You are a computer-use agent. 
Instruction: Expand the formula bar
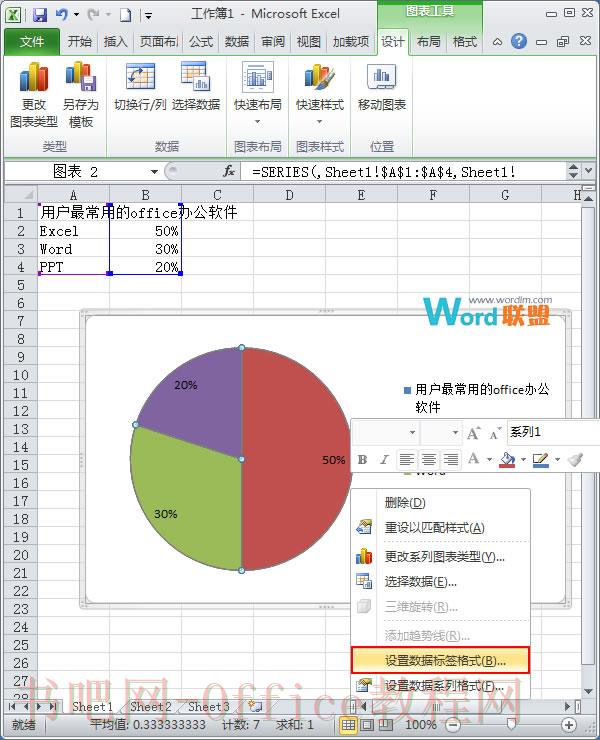click(589, 170)
